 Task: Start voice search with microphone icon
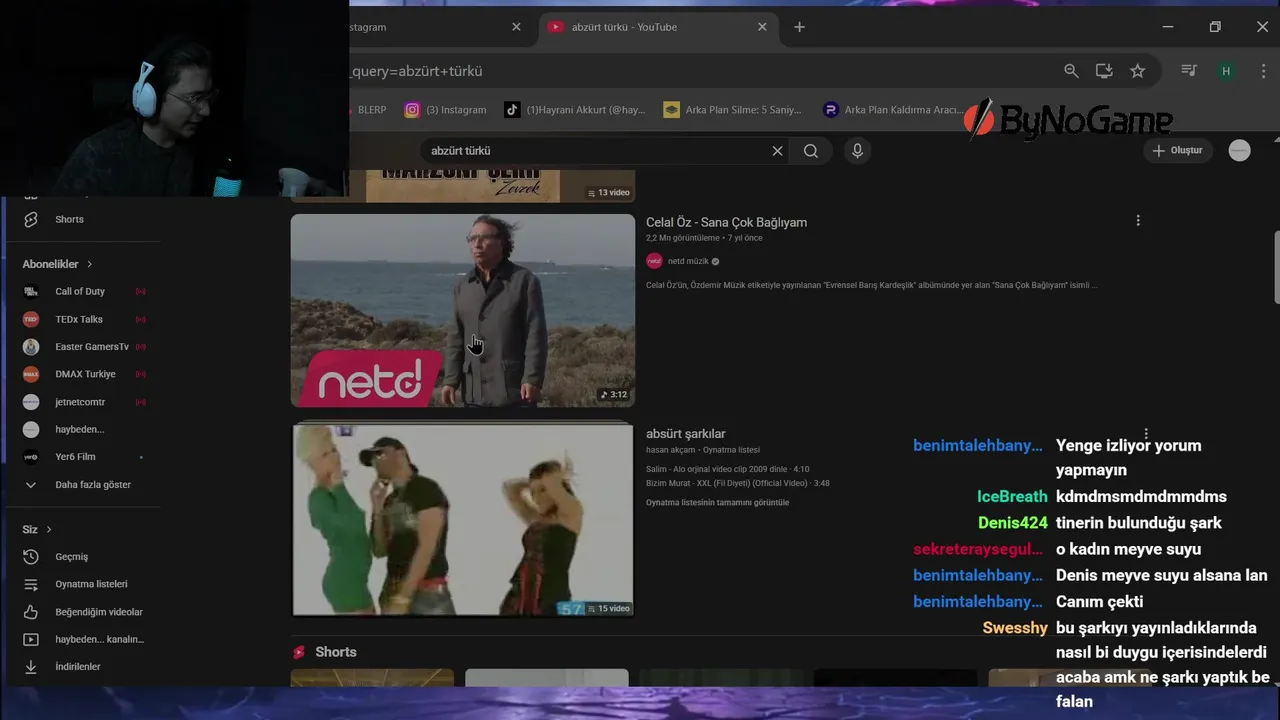(x=857, y=151)
